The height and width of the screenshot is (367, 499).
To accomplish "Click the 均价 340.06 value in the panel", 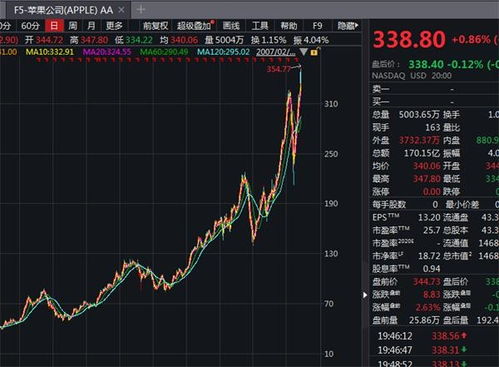I will point(427,166).
